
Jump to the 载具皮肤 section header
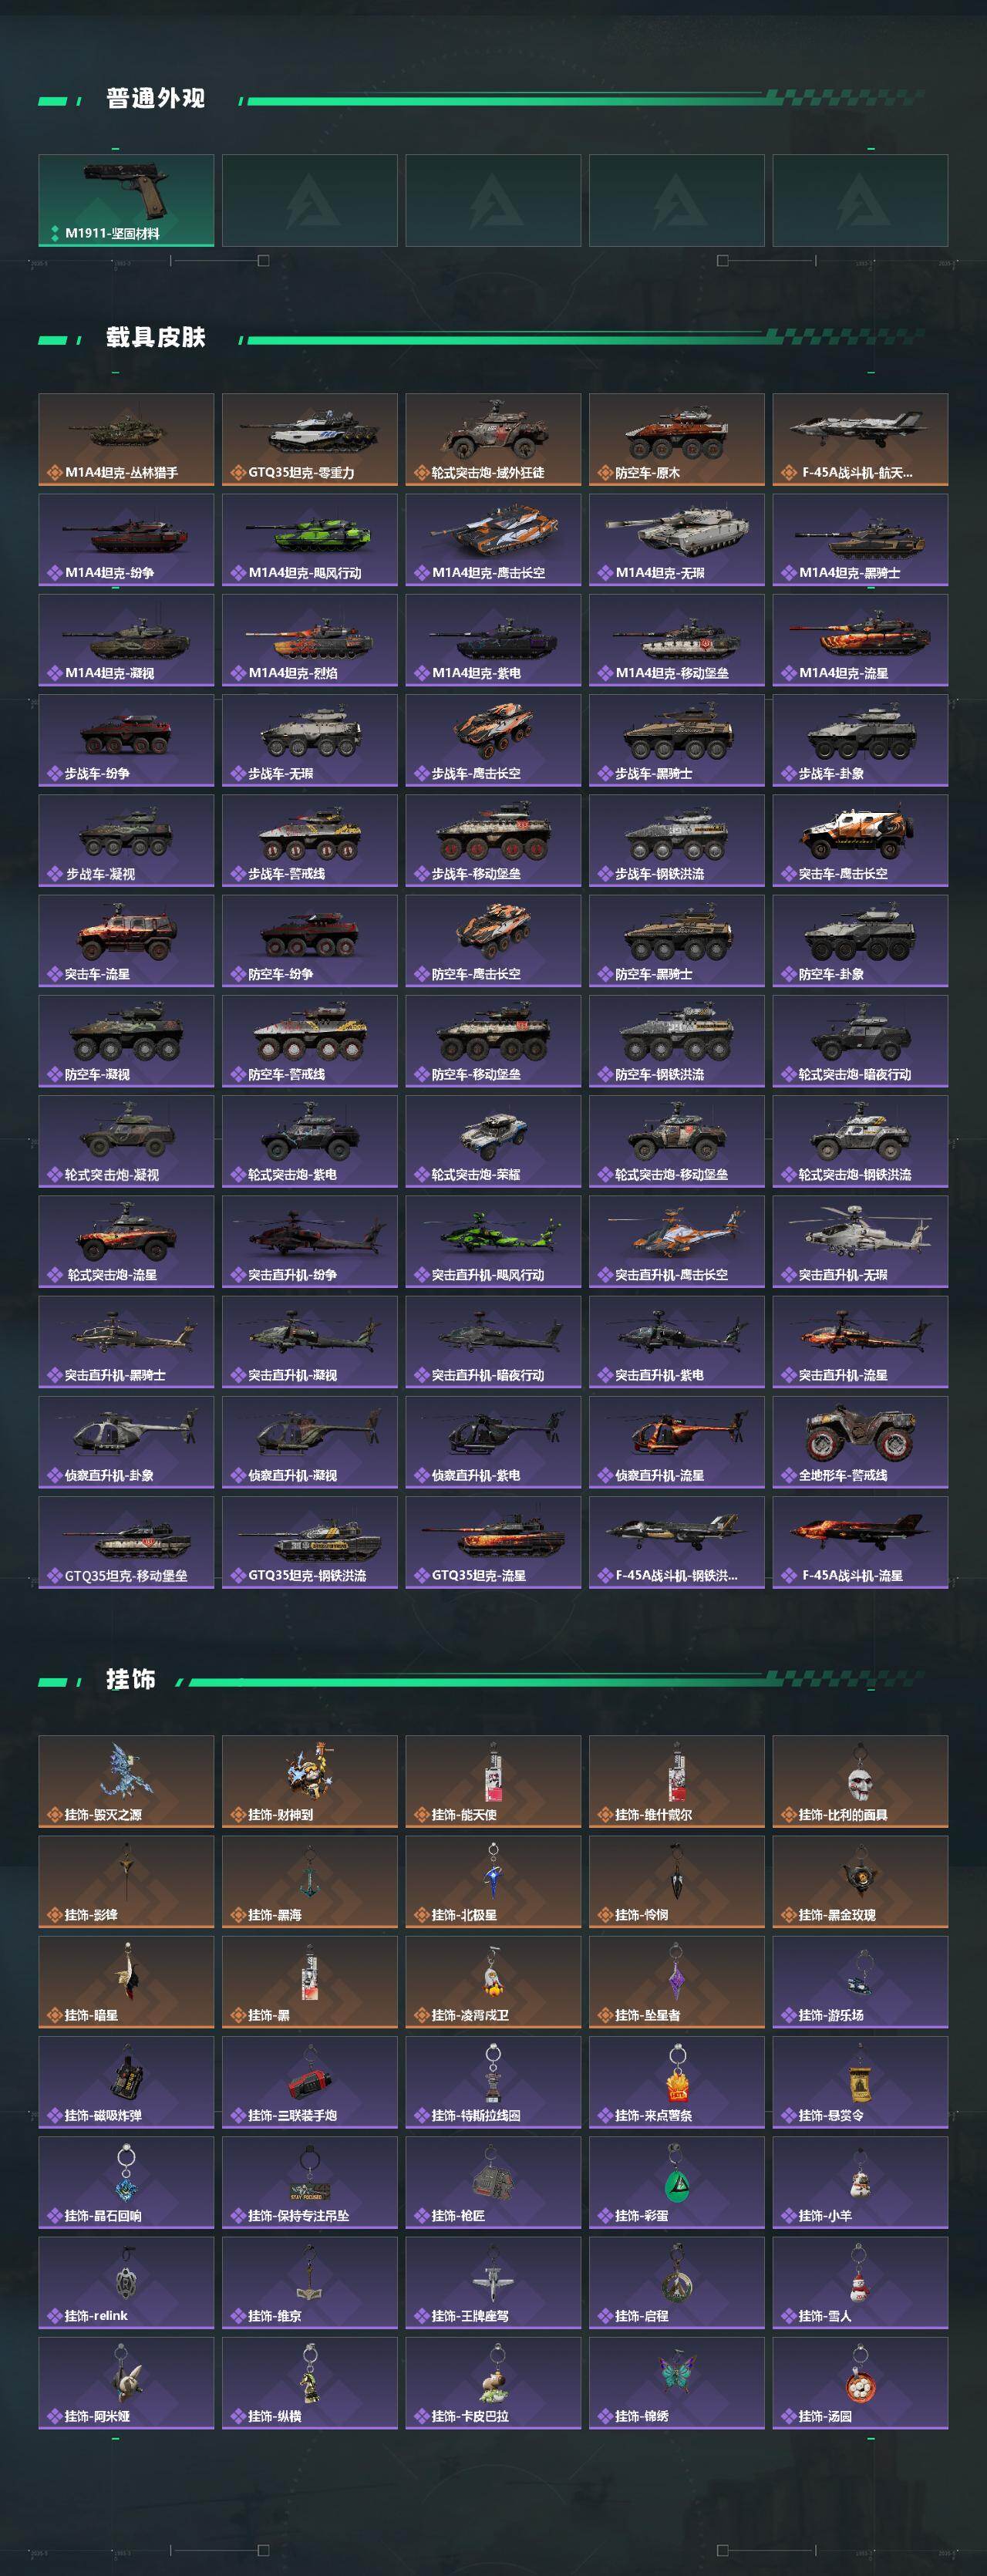click(x=155, y=337)
